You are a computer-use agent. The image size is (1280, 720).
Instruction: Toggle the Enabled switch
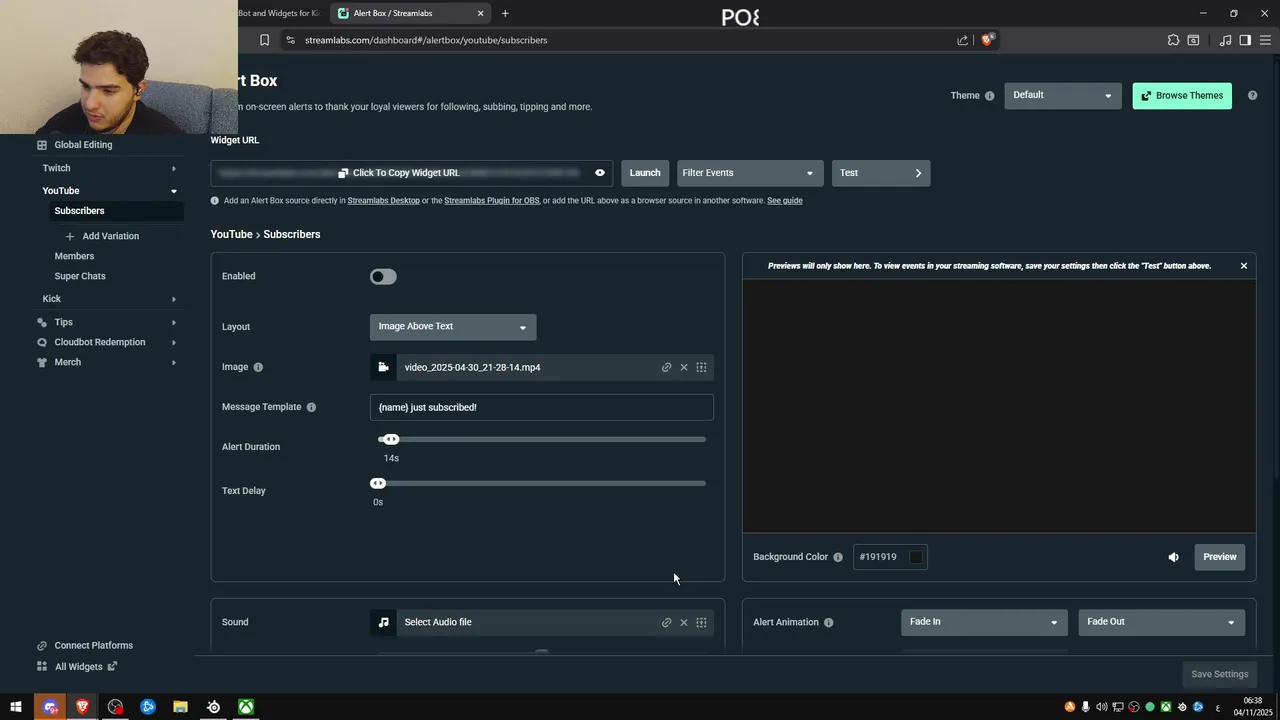(383, 277)
